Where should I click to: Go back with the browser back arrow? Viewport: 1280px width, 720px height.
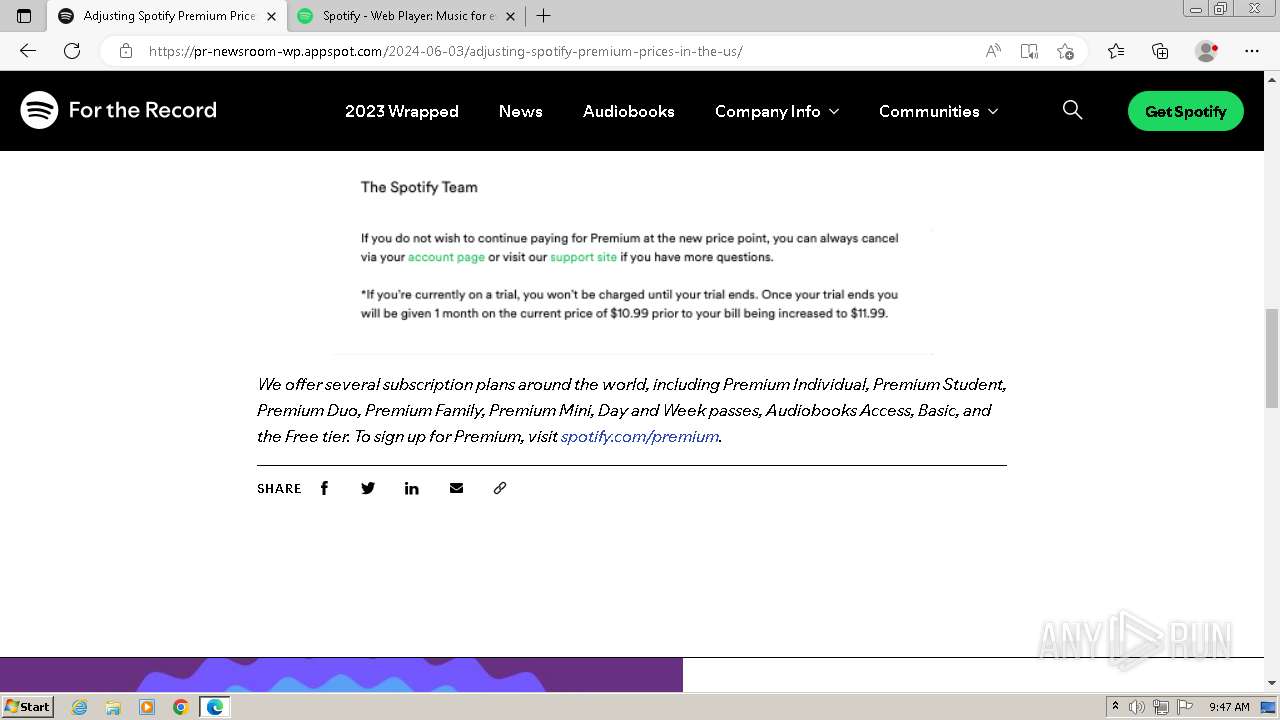(x=28, y=51)
